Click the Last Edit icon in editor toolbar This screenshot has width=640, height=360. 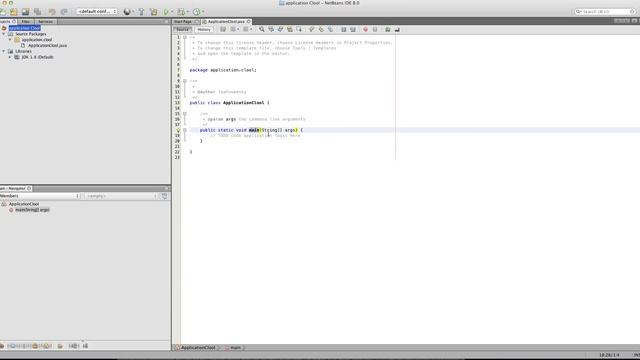click(223, 29)
